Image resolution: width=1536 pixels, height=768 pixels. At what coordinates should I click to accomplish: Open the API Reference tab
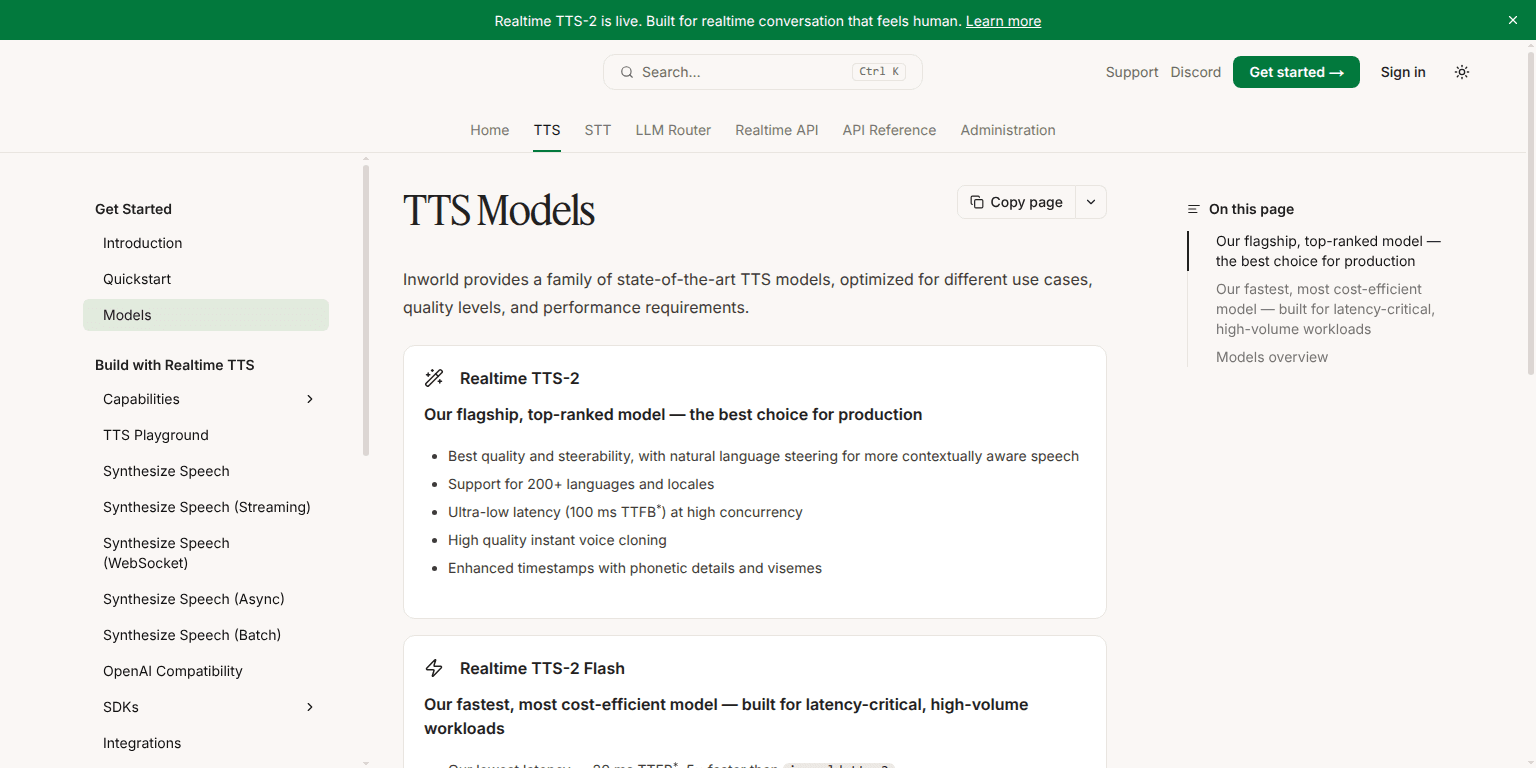(889, 130)
